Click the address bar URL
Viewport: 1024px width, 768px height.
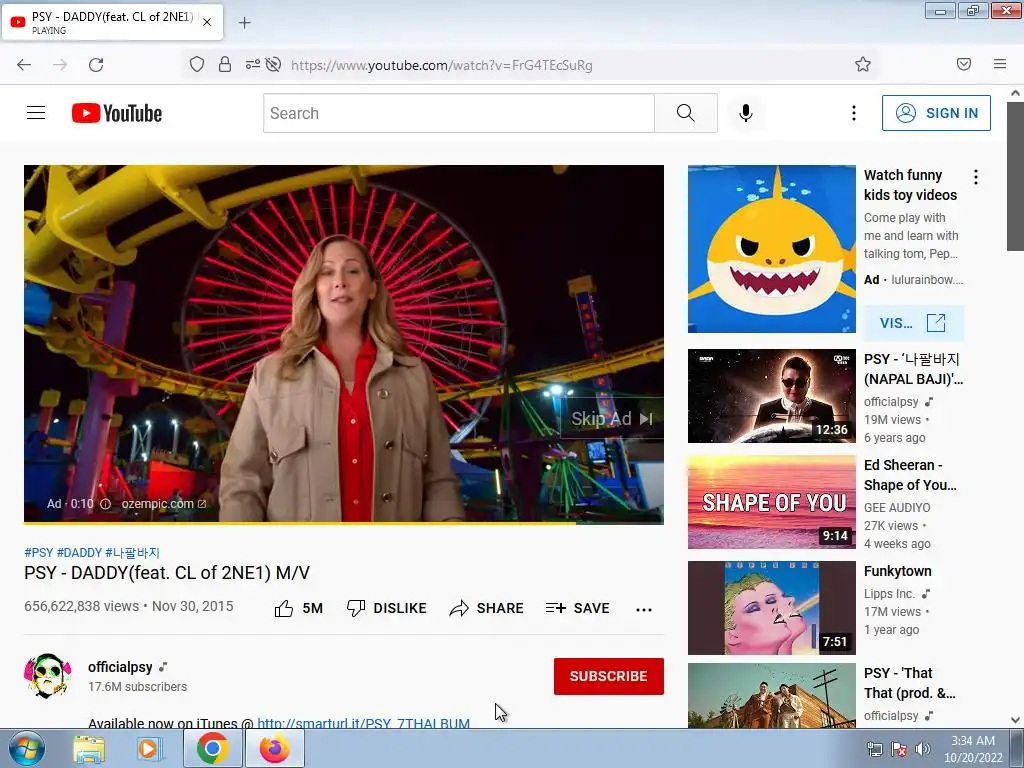click(441, 65)
